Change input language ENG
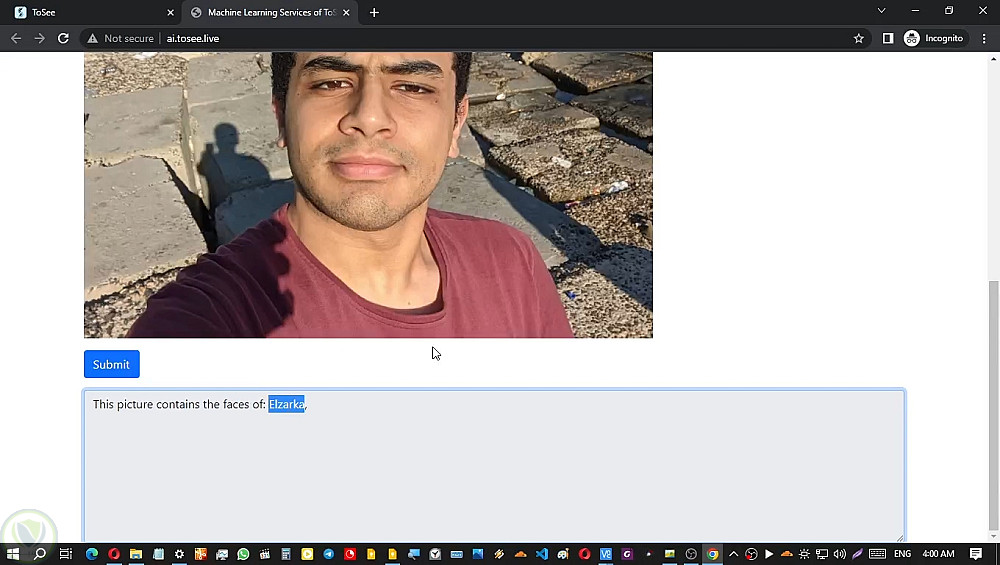 (x=902, y=554)
